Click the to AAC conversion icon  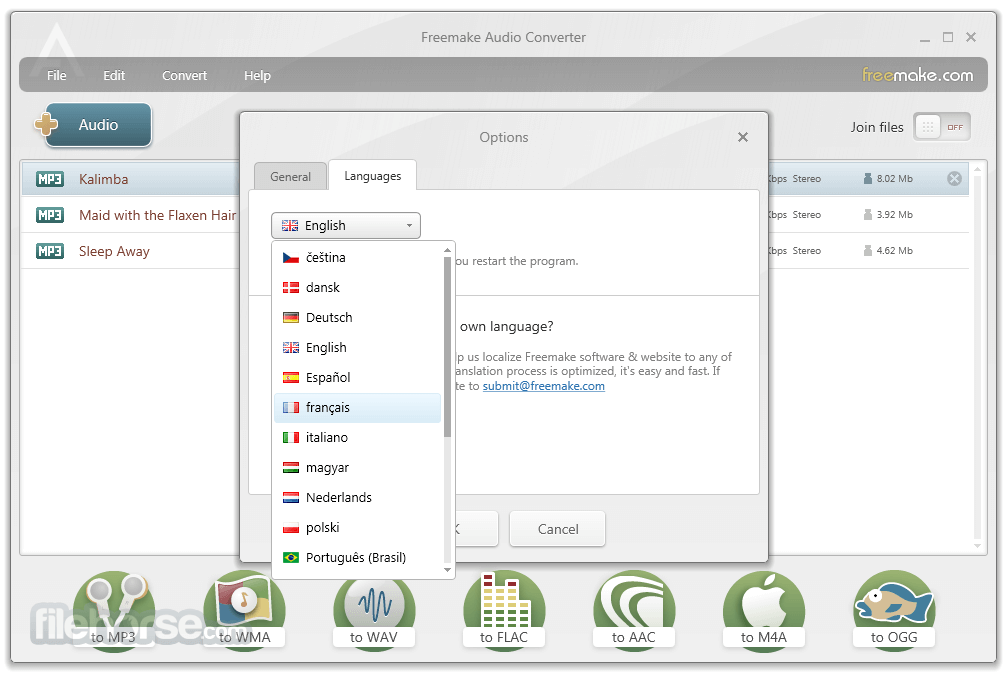pyautogui.click(x=634, y=610)
